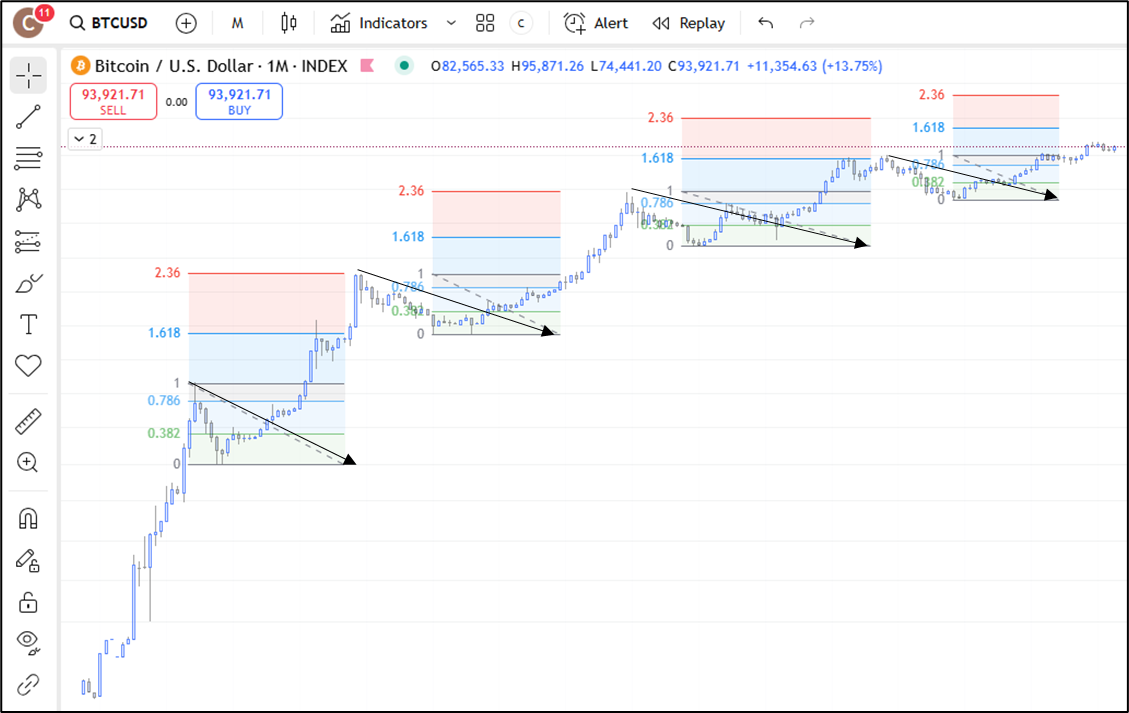
Task: Open the M time interval dropdown
Action: 237,23
